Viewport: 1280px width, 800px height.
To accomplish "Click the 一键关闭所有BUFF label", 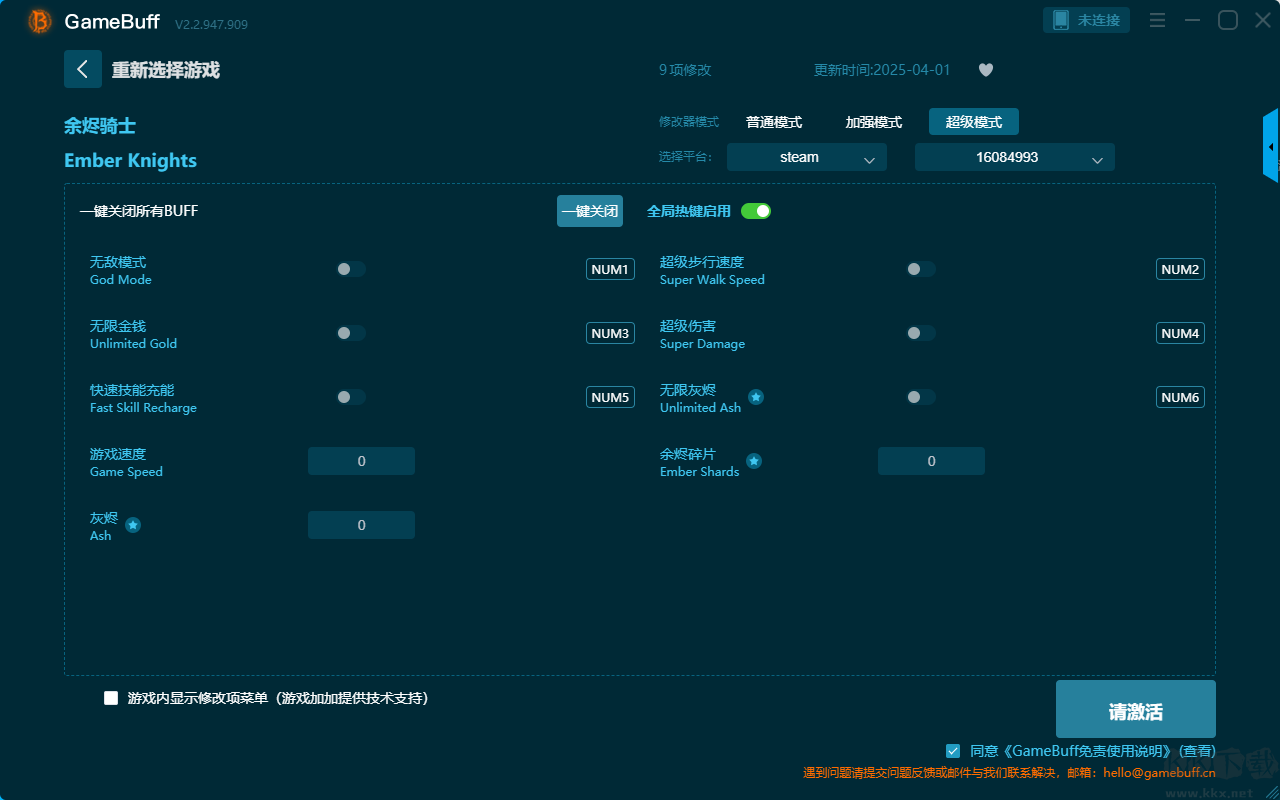I will tap(139, 211).
